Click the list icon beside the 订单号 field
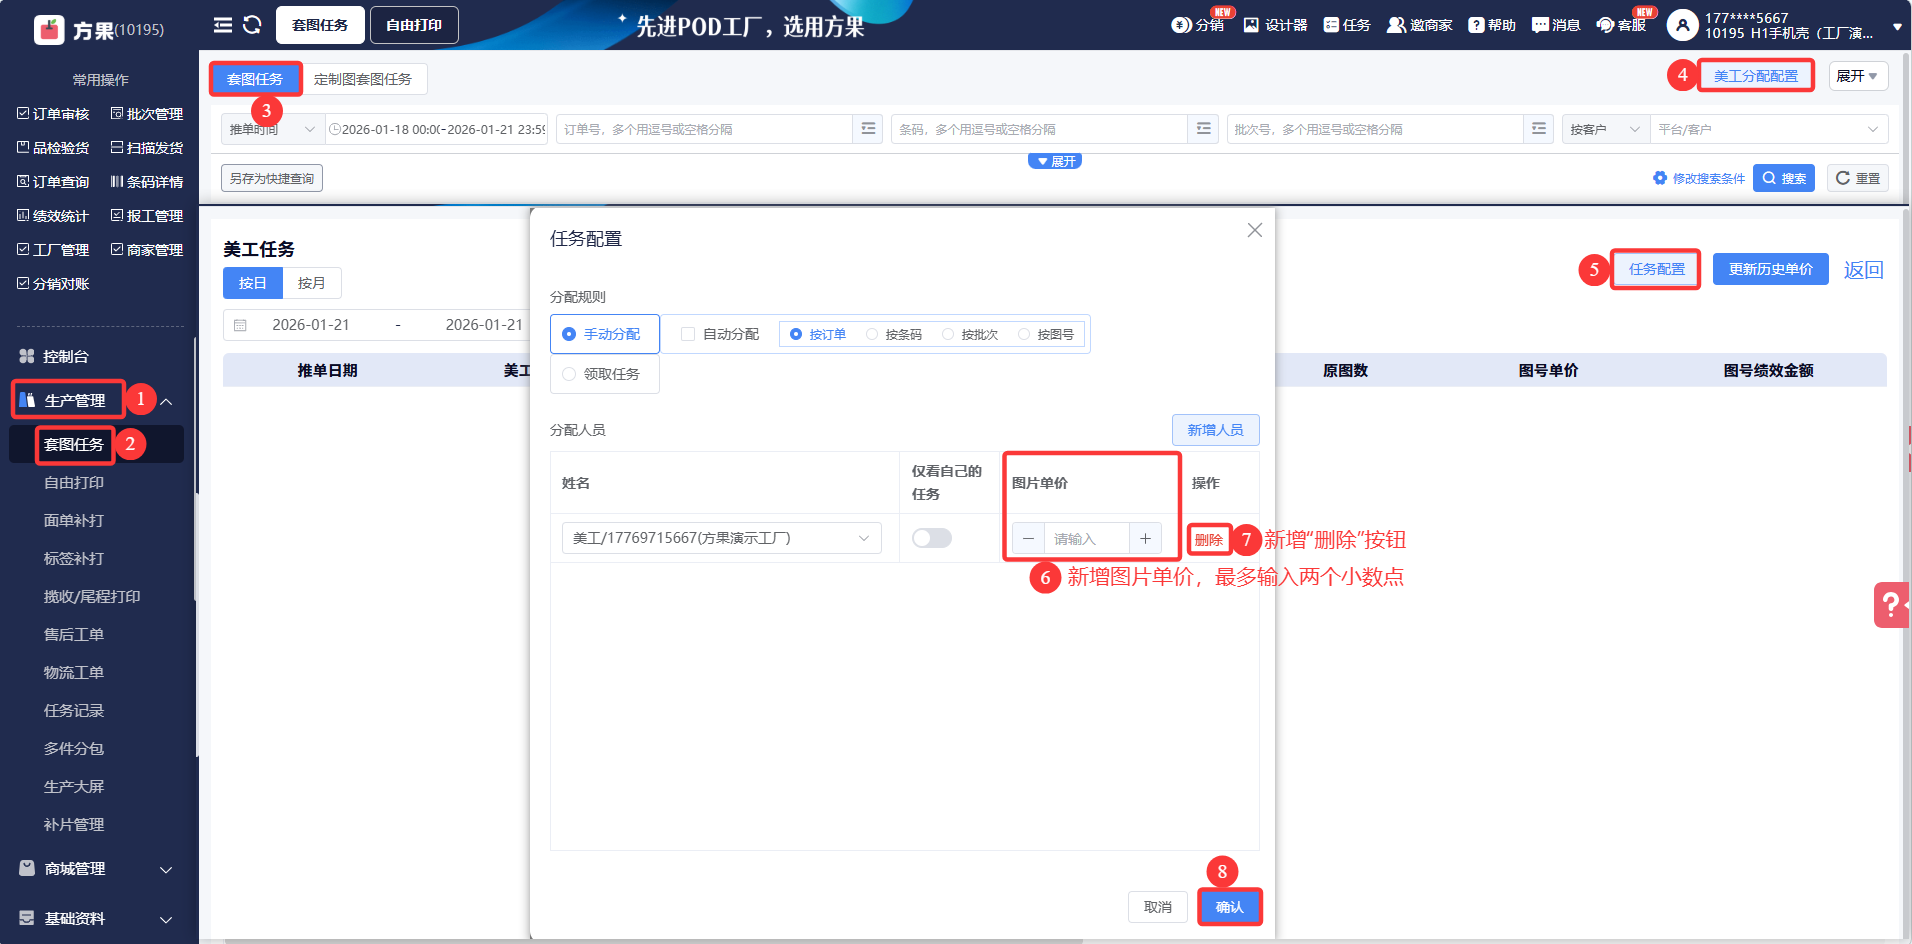1912x944 pixels. [x=868, y=129]
